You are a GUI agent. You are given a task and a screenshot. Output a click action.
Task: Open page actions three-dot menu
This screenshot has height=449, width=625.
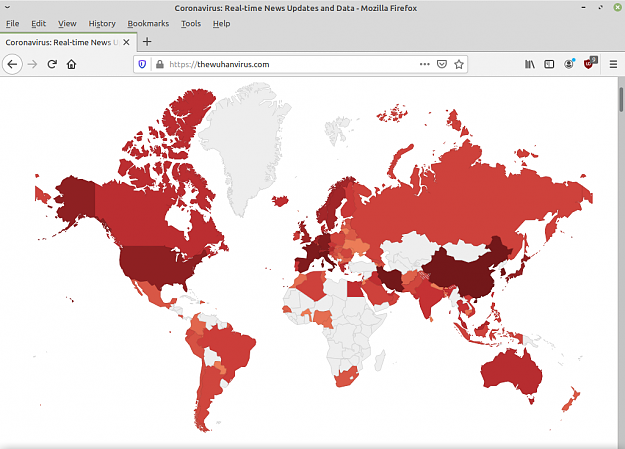coord(425,64)
